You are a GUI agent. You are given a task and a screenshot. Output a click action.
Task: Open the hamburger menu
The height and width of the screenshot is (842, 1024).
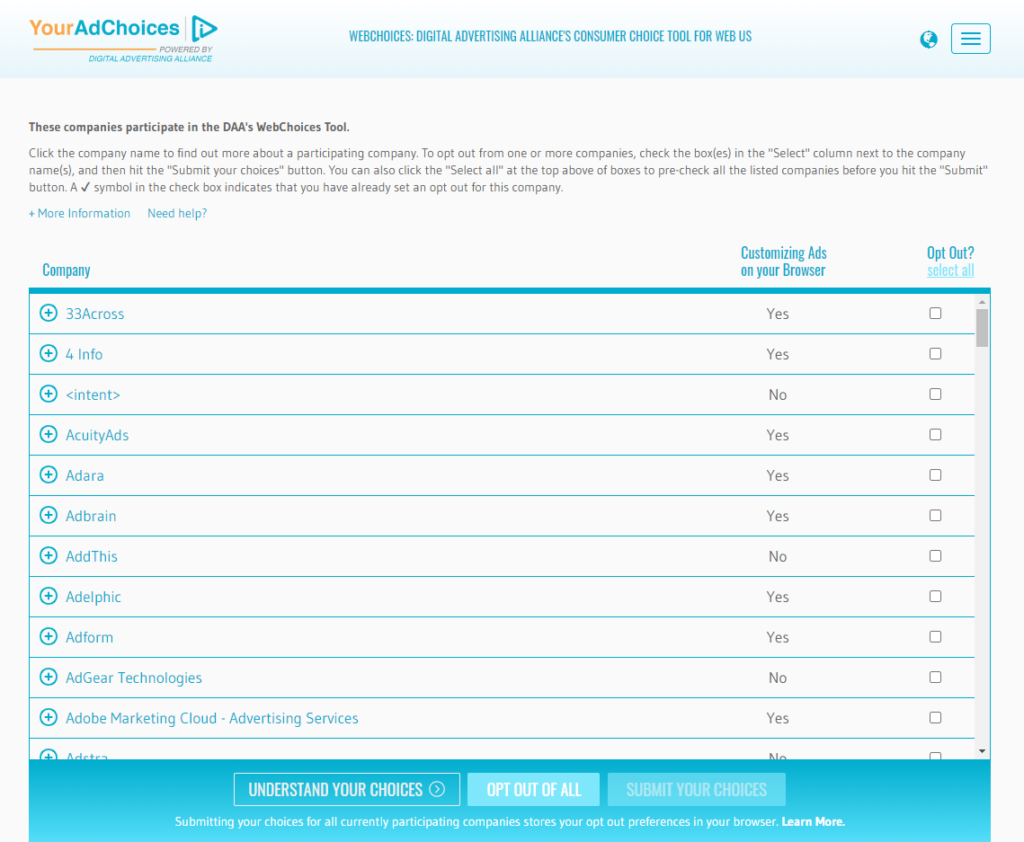pos(970,39)
